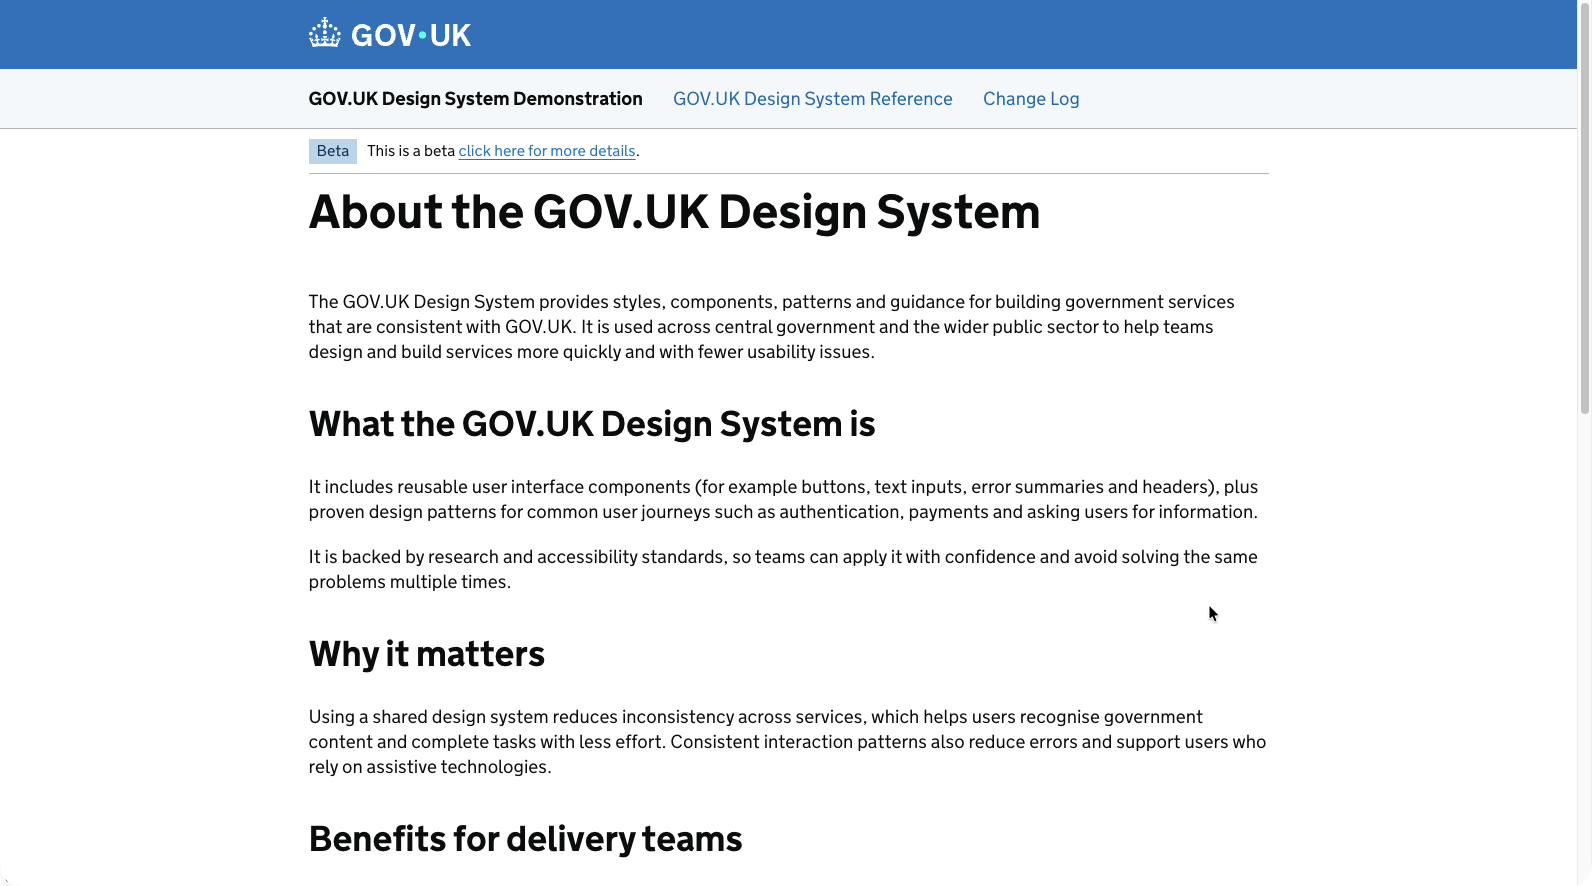The width and height of the screenshot is (1592, 886).
Task: Open GOV.UK Design System Demonstration home
Action: 475,99
